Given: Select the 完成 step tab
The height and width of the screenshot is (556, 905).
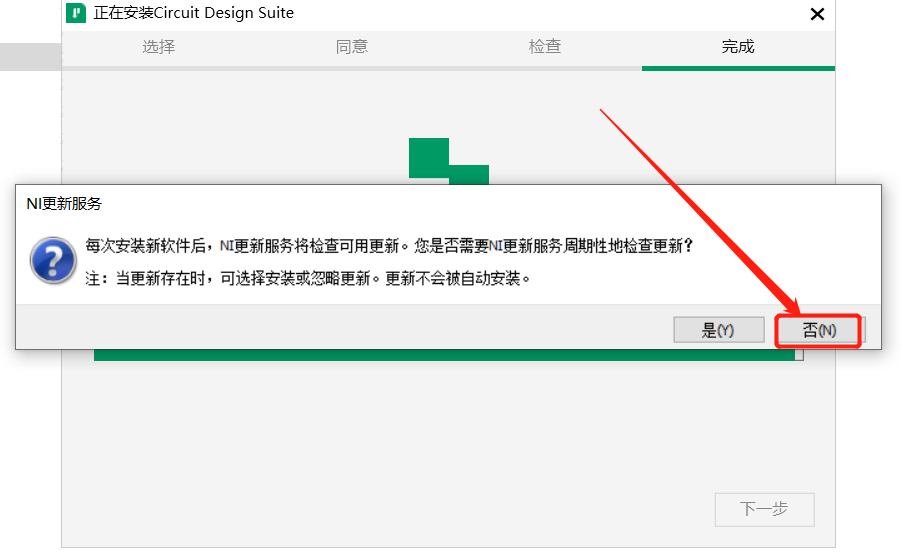Looking at the screenshot, I should [738, 47].
